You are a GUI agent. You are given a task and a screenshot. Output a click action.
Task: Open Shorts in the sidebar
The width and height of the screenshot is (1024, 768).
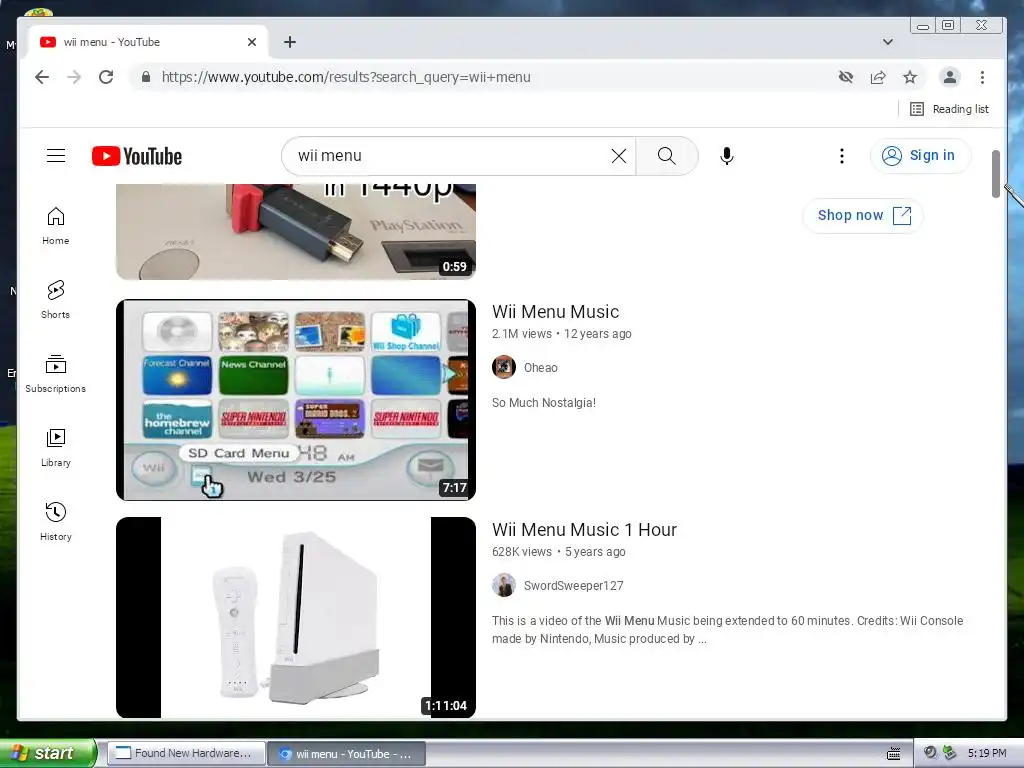pyautogui.click(x=56, y=300)
